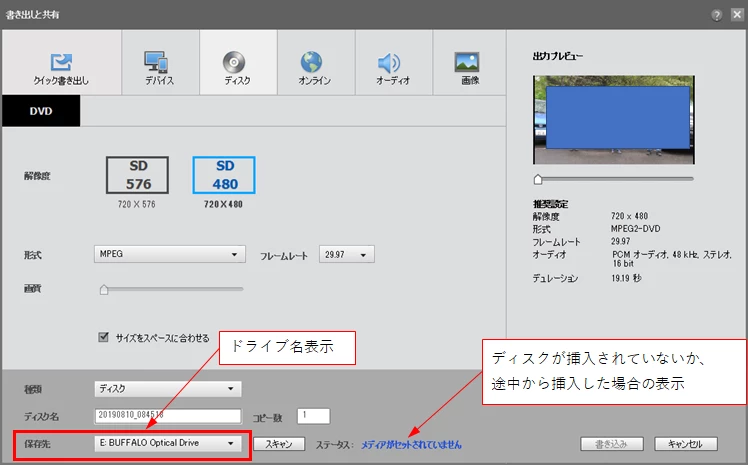Click the メディアがセットされていません status link

411,444
